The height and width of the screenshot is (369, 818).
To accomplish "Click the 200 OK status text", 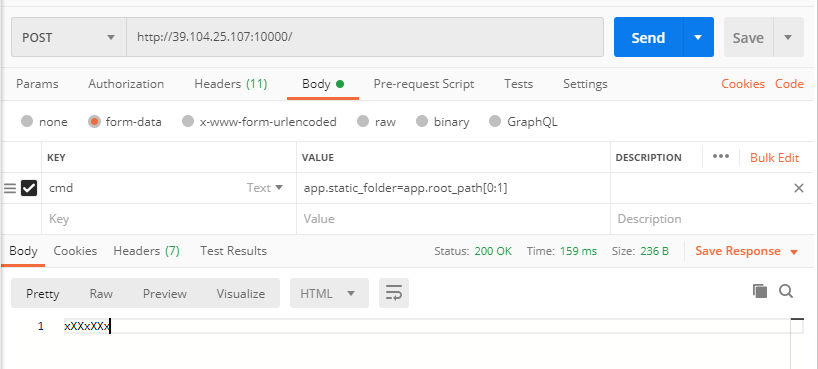I will (493, 251).
